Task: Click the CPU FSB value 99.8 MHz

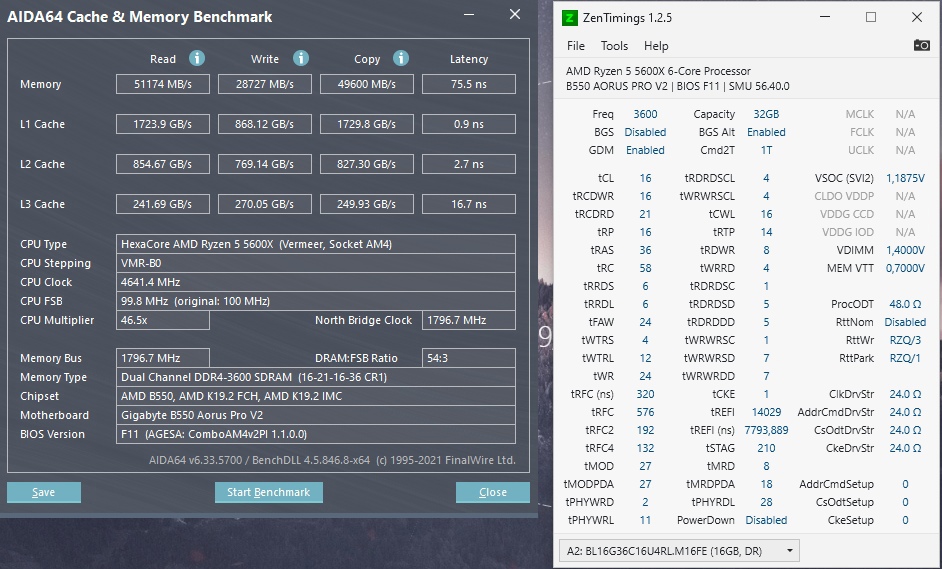Action: pyautogui.click(x=315, y=301)
